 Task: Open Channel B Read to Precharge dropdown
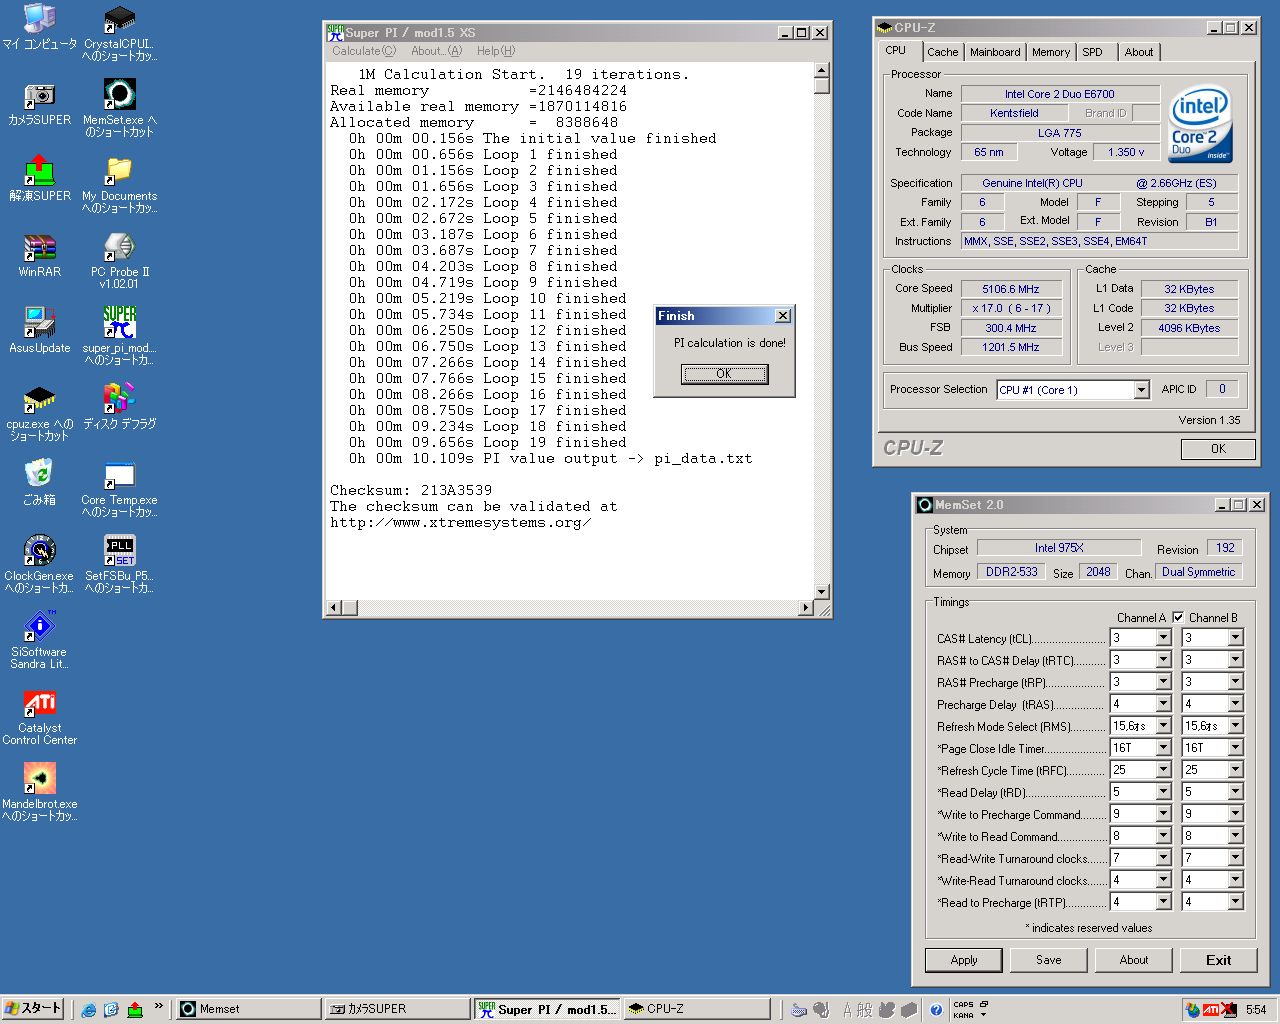point(1235,902)
